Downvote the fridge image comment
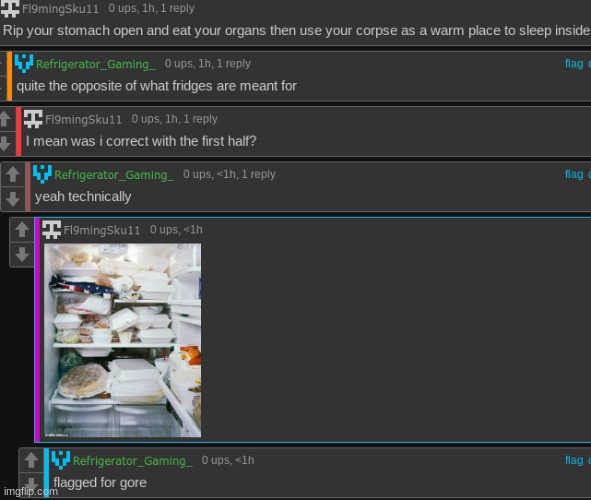 click(22, 254)
